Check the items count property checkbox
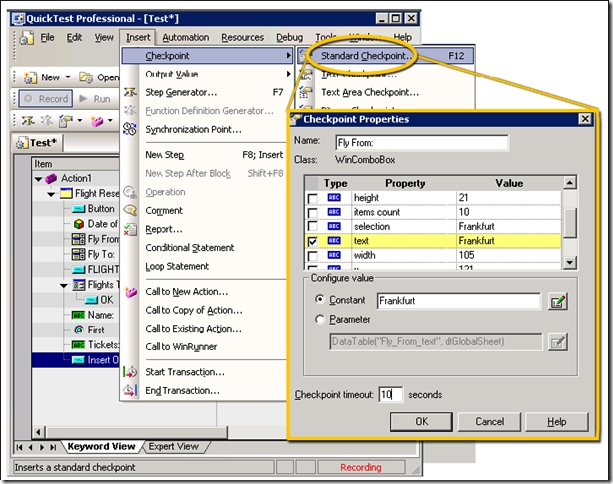This screenshot has width=613, height=484. coord(312,213)
